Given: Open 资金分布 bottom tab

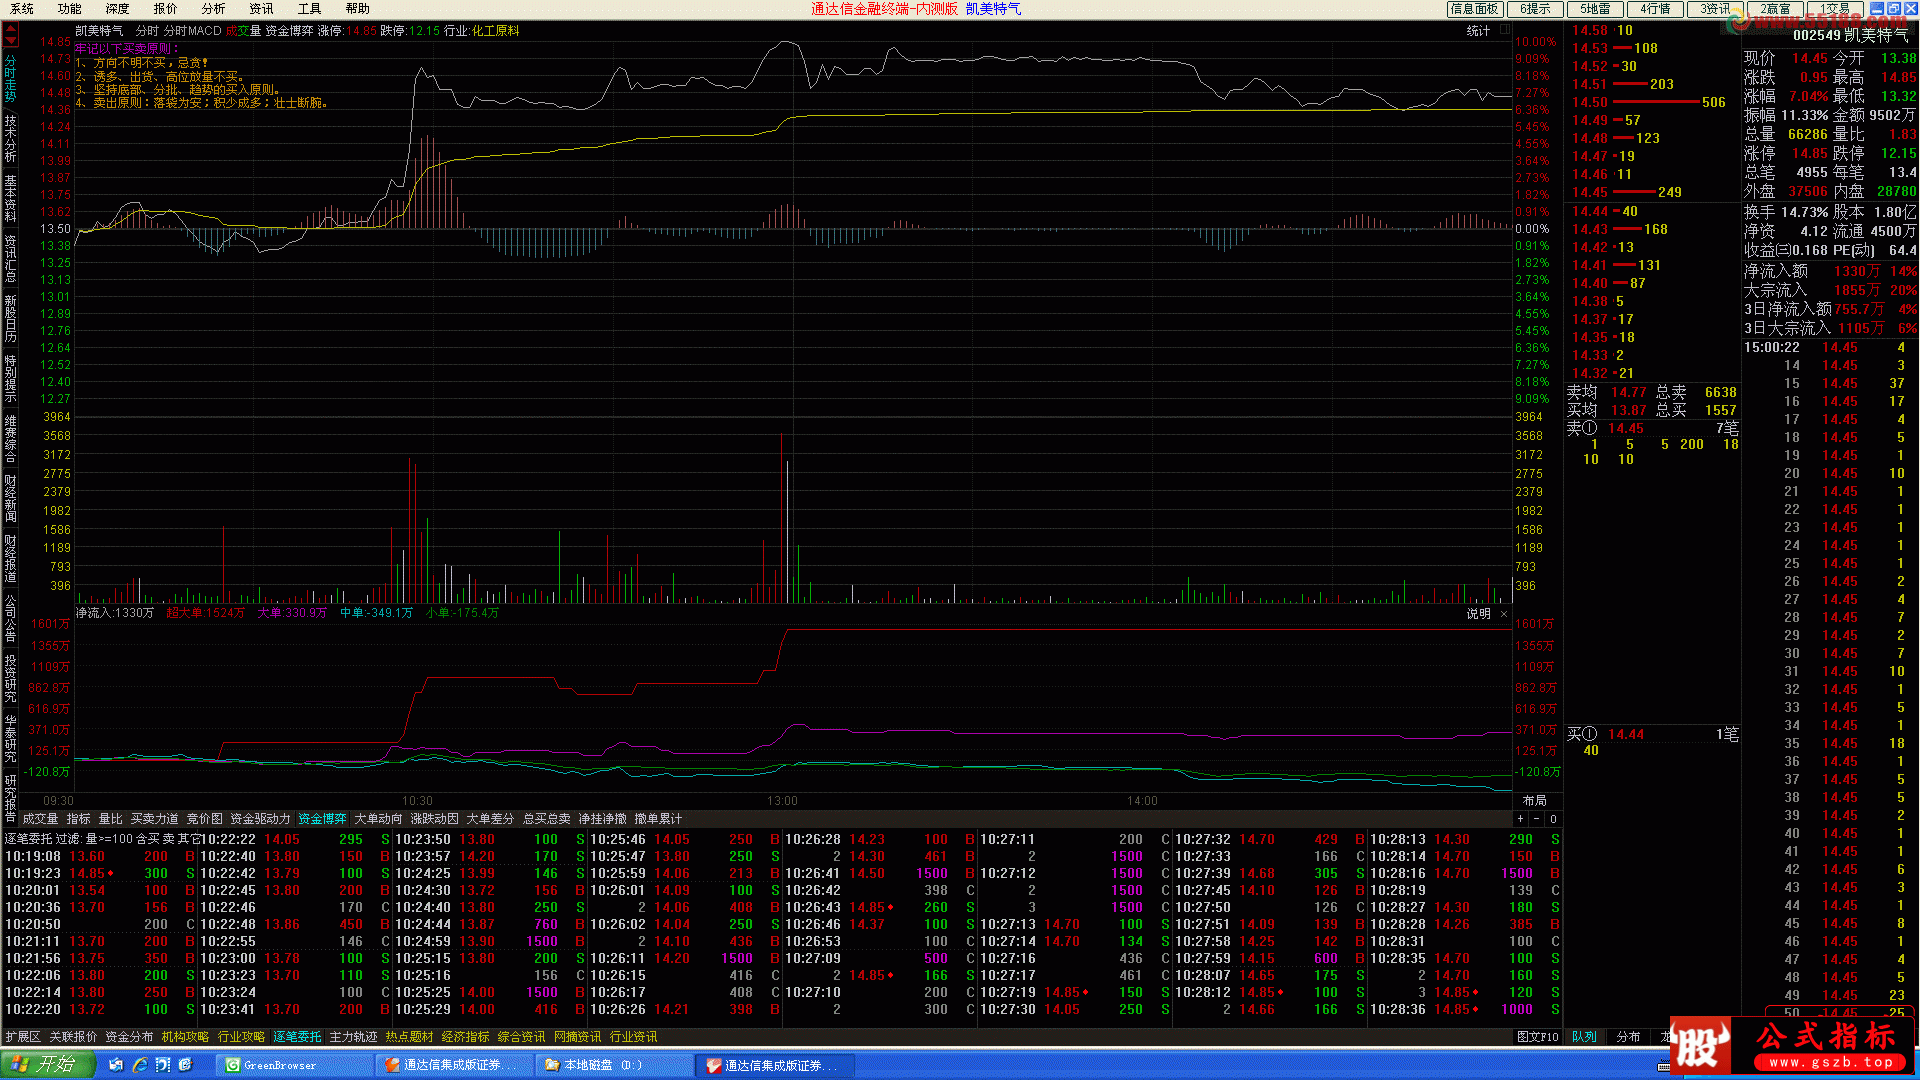Looking at the screenshot, I should [129, 1037].
